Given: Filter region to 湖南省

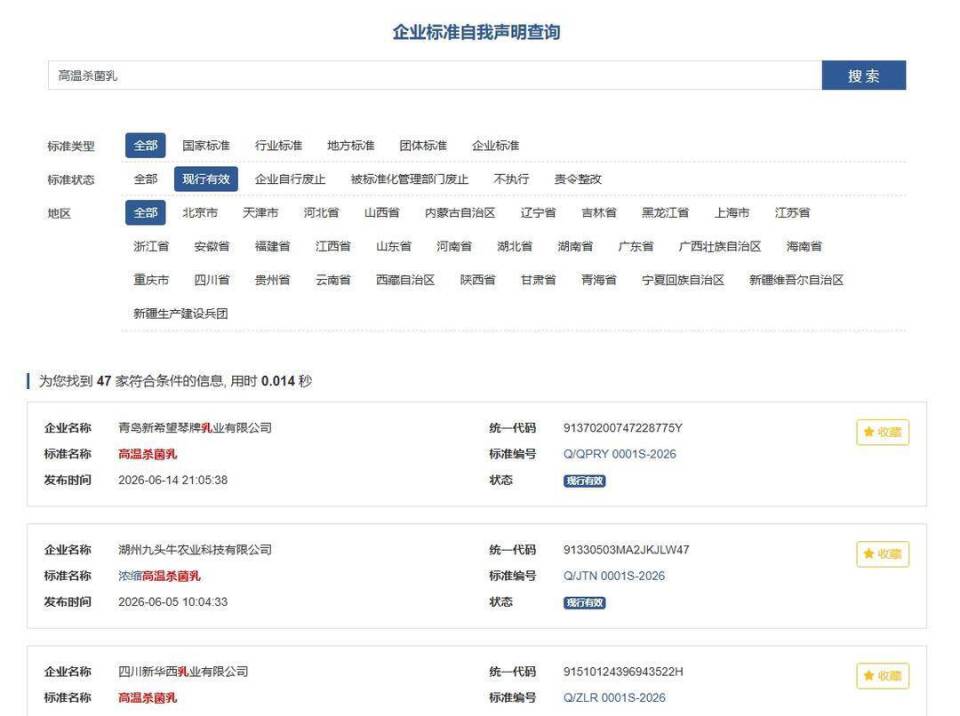Looking at the screenshot, I should tap(576, 247).
